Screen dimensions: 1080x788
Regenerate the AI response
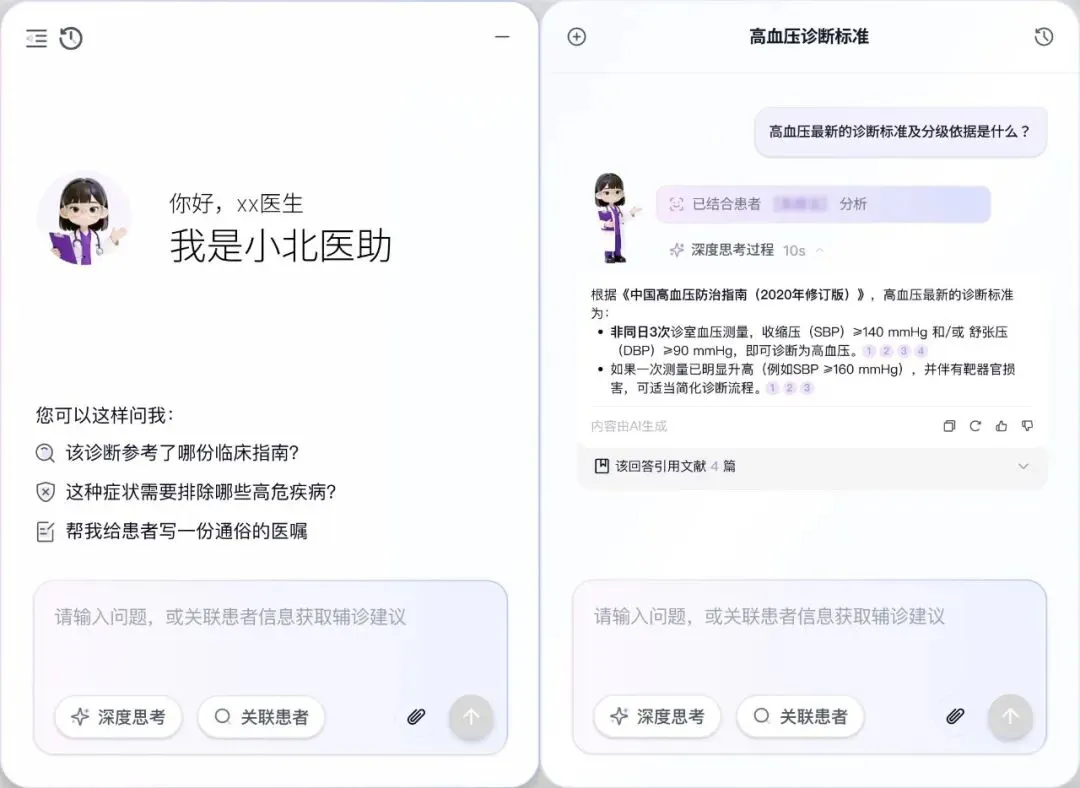click(x=975, y=426)
